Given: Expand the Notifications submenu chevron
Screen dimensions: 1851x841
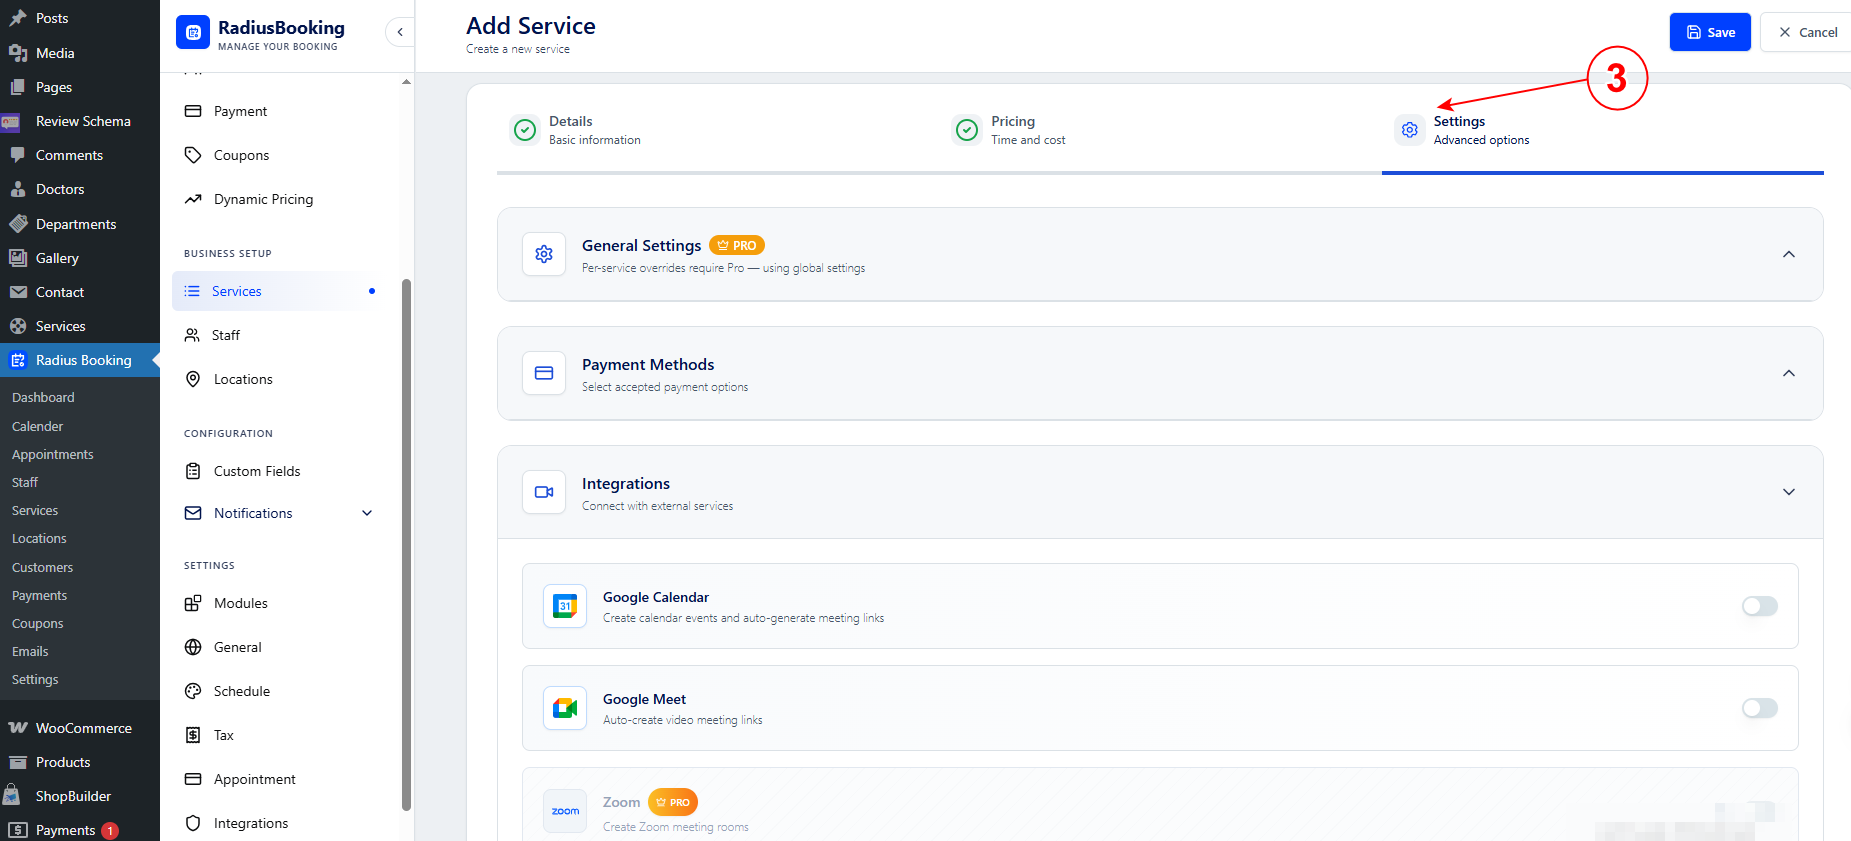Looking at the screenshot, I should (367, 513).
